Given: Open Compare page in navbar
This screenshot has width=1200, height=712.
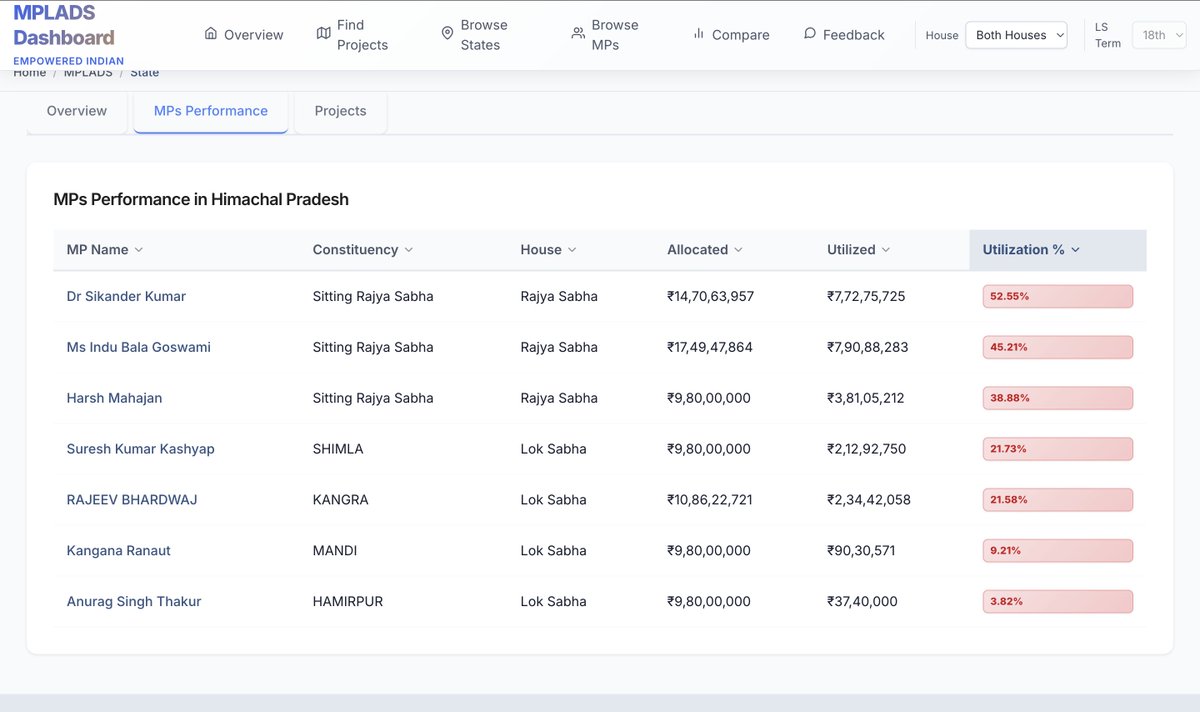Looking at the screenshot, I should (731, 35).
